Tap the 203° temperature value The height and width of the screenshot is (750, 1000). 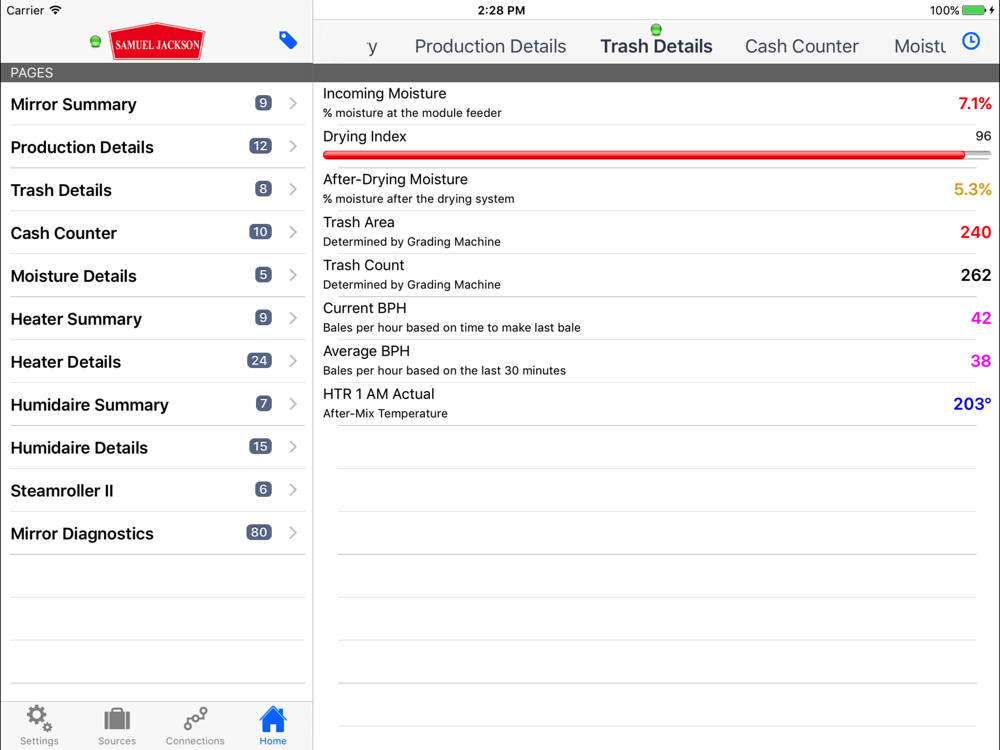click(x=972, y=404)
